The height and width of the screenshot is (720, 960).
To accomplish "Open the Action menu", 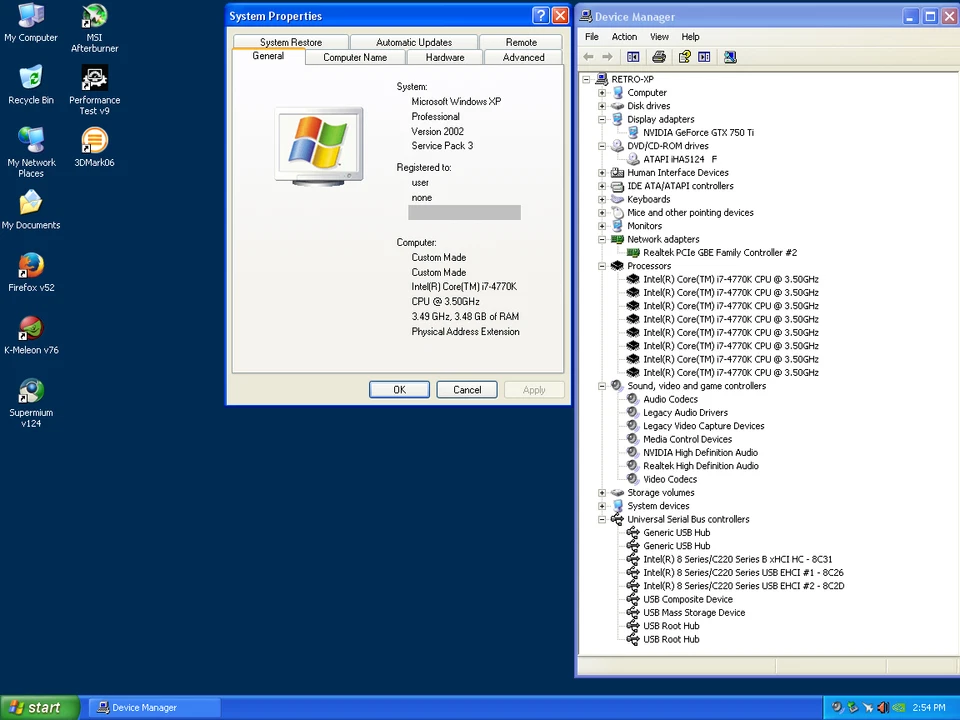I will click(623, 36).
